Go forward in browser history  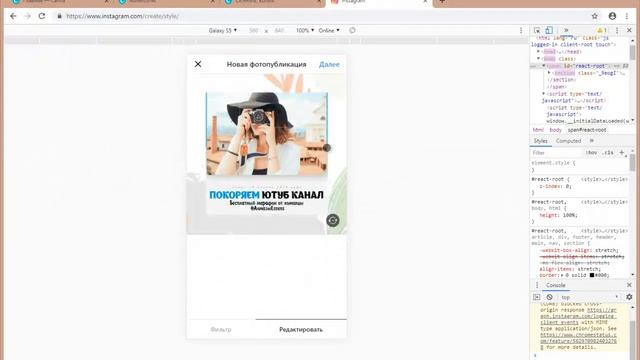[x=27, y=16]
